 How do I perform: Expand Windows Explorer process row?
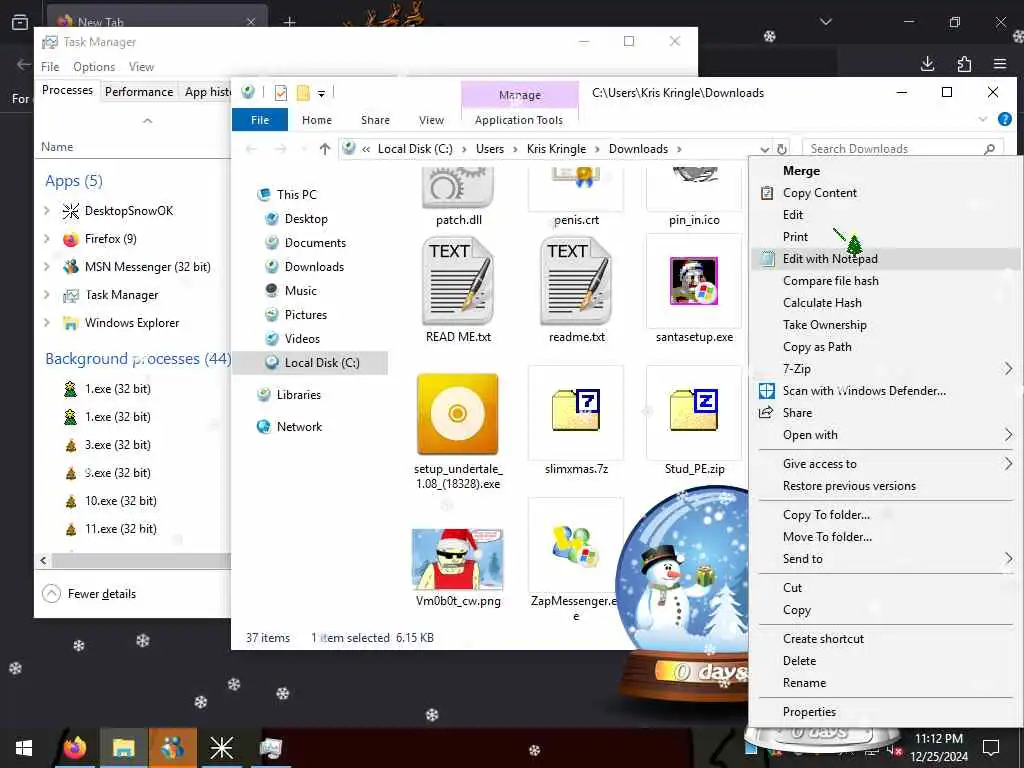[47, 323]
